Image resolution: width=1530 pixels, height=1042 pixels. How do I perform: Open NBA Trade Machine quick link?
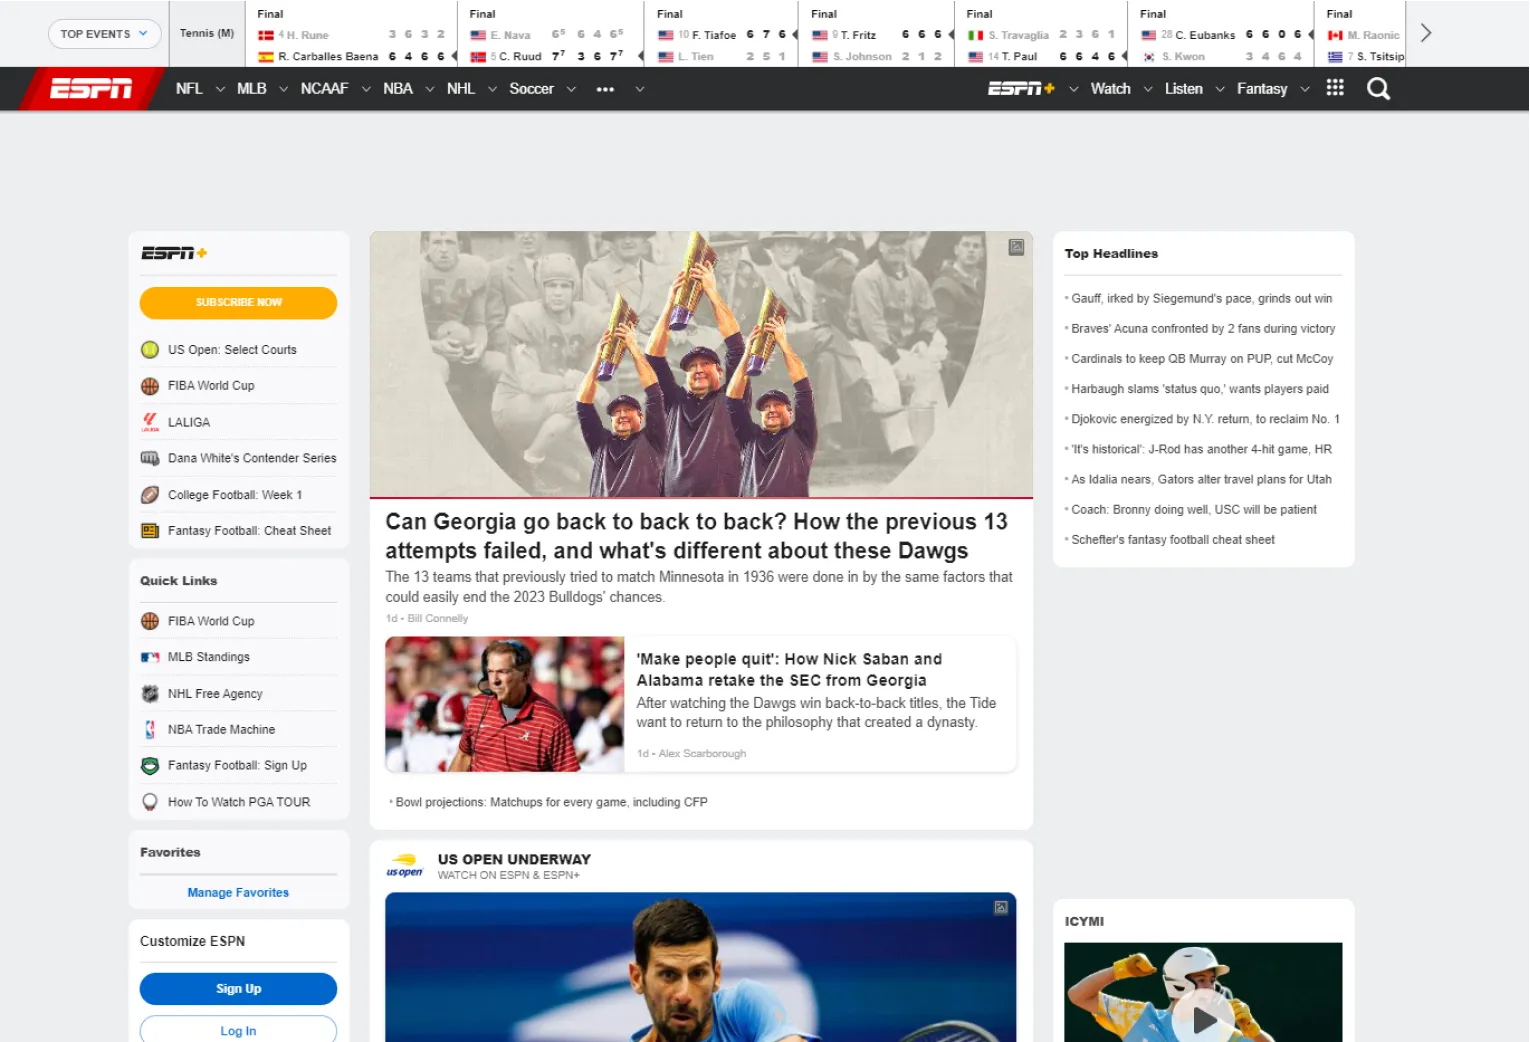221,730
